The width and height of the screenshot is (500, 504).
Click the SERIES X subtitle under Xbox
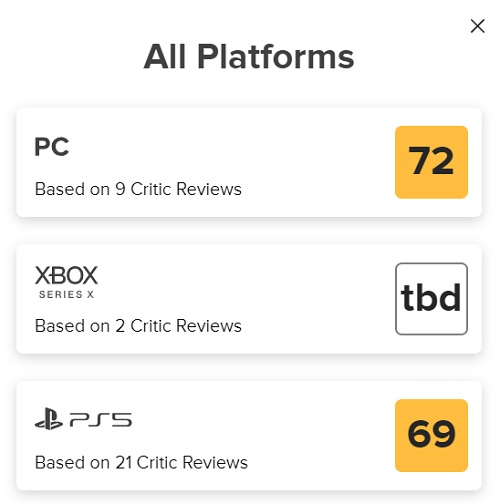click(66, 294)
